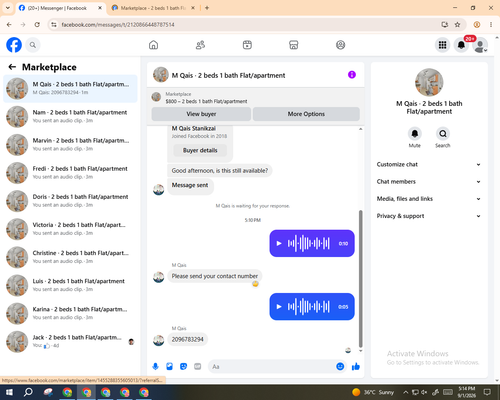Play the 0:05 audio clip
Viewport: 500px width, 400px height.
[279, 307]
